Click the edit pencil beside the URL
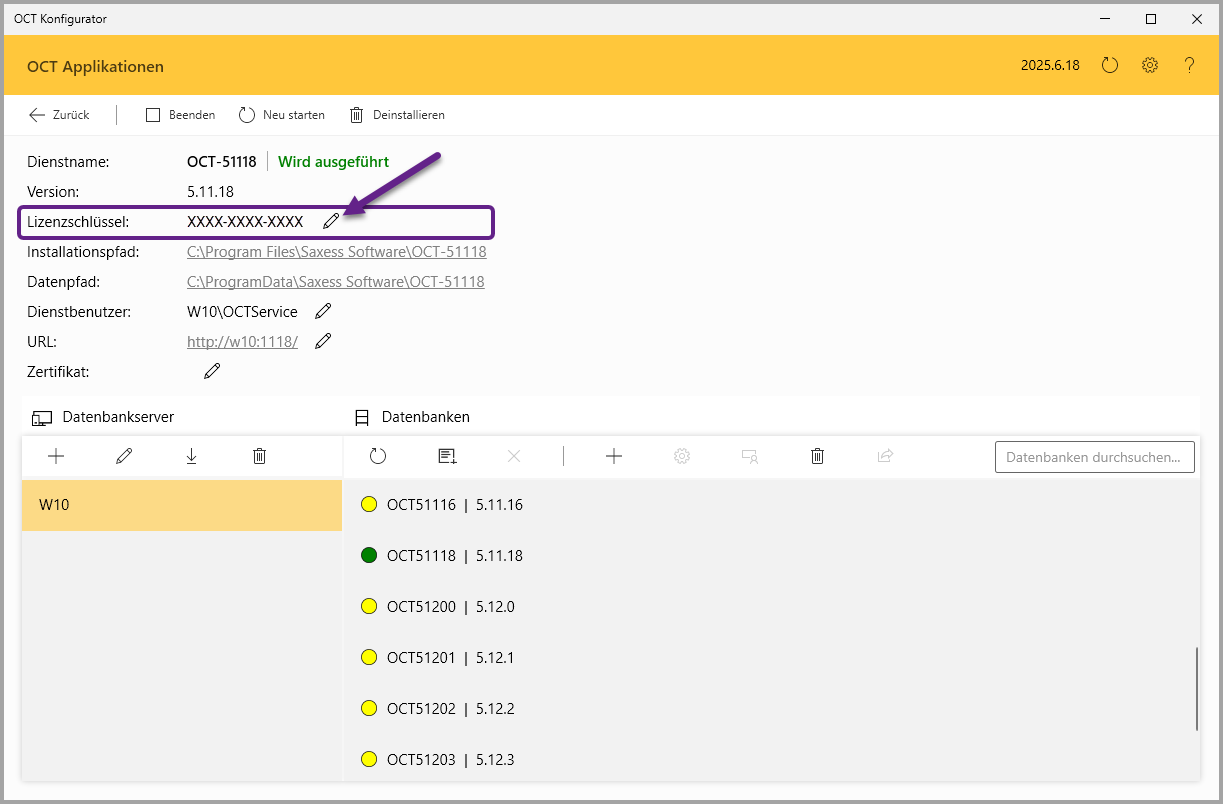 [323, 342]
